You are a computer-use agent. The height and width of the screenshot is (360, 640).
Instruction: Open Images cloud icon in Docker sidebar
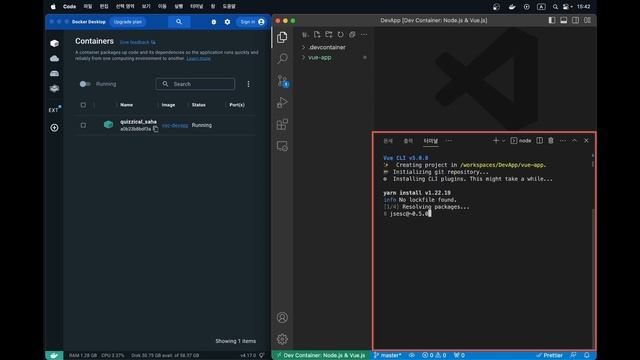click(54, 58)
